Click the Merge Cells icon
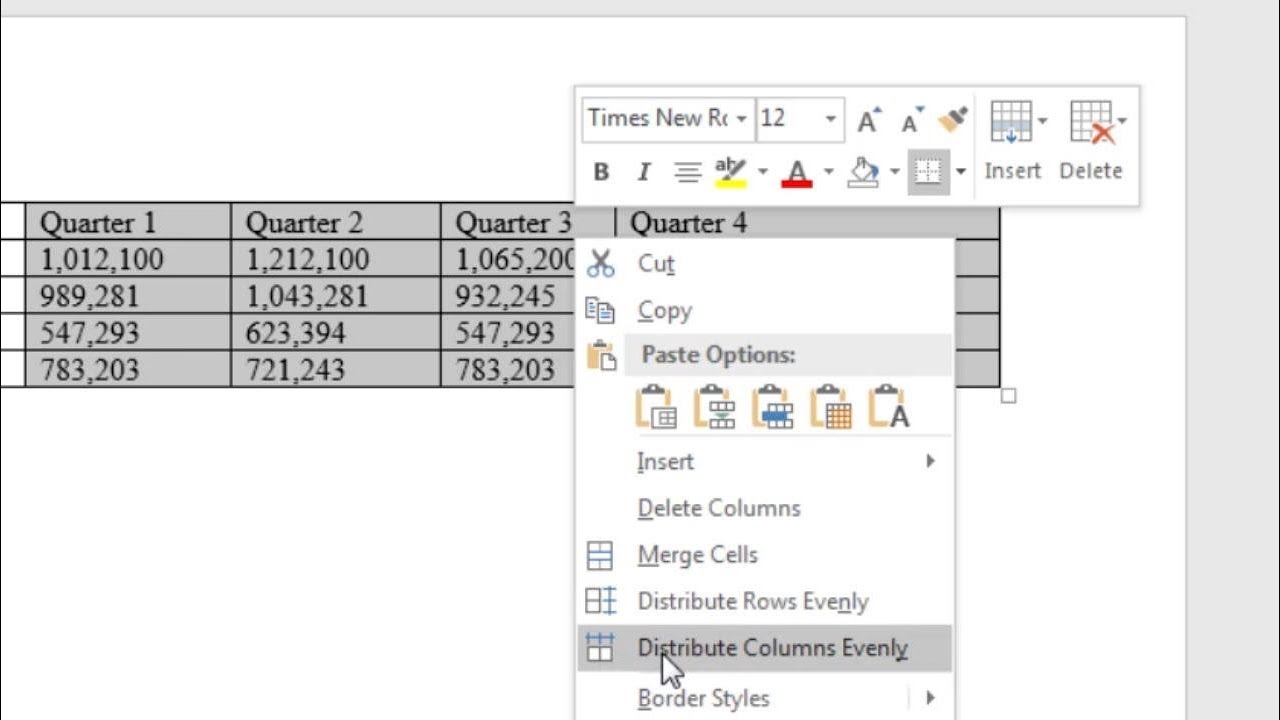Image resolution: width=1280 pixels, height=720 pixels. (x=600, y=555)
